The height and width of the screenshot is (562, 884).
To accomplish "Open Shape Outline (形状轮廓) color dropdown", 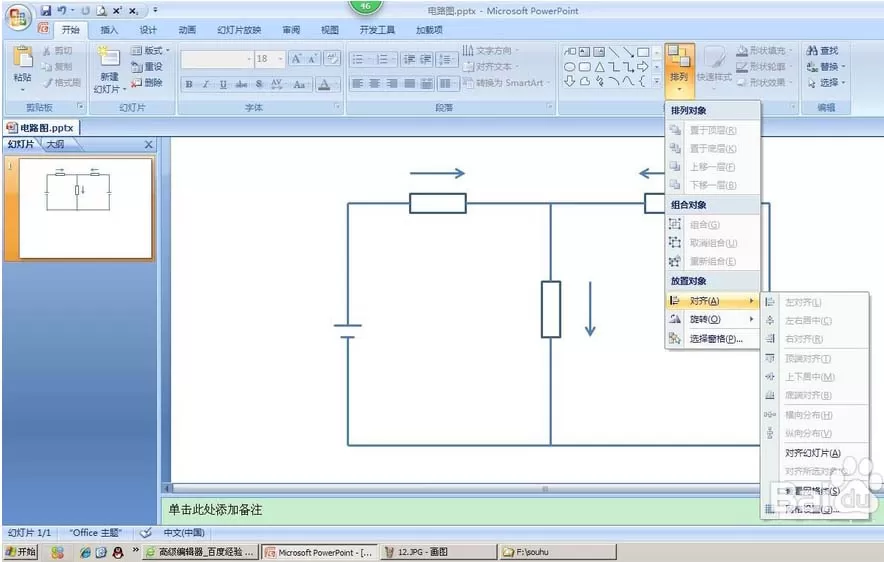I will click(x=764, y=67).
